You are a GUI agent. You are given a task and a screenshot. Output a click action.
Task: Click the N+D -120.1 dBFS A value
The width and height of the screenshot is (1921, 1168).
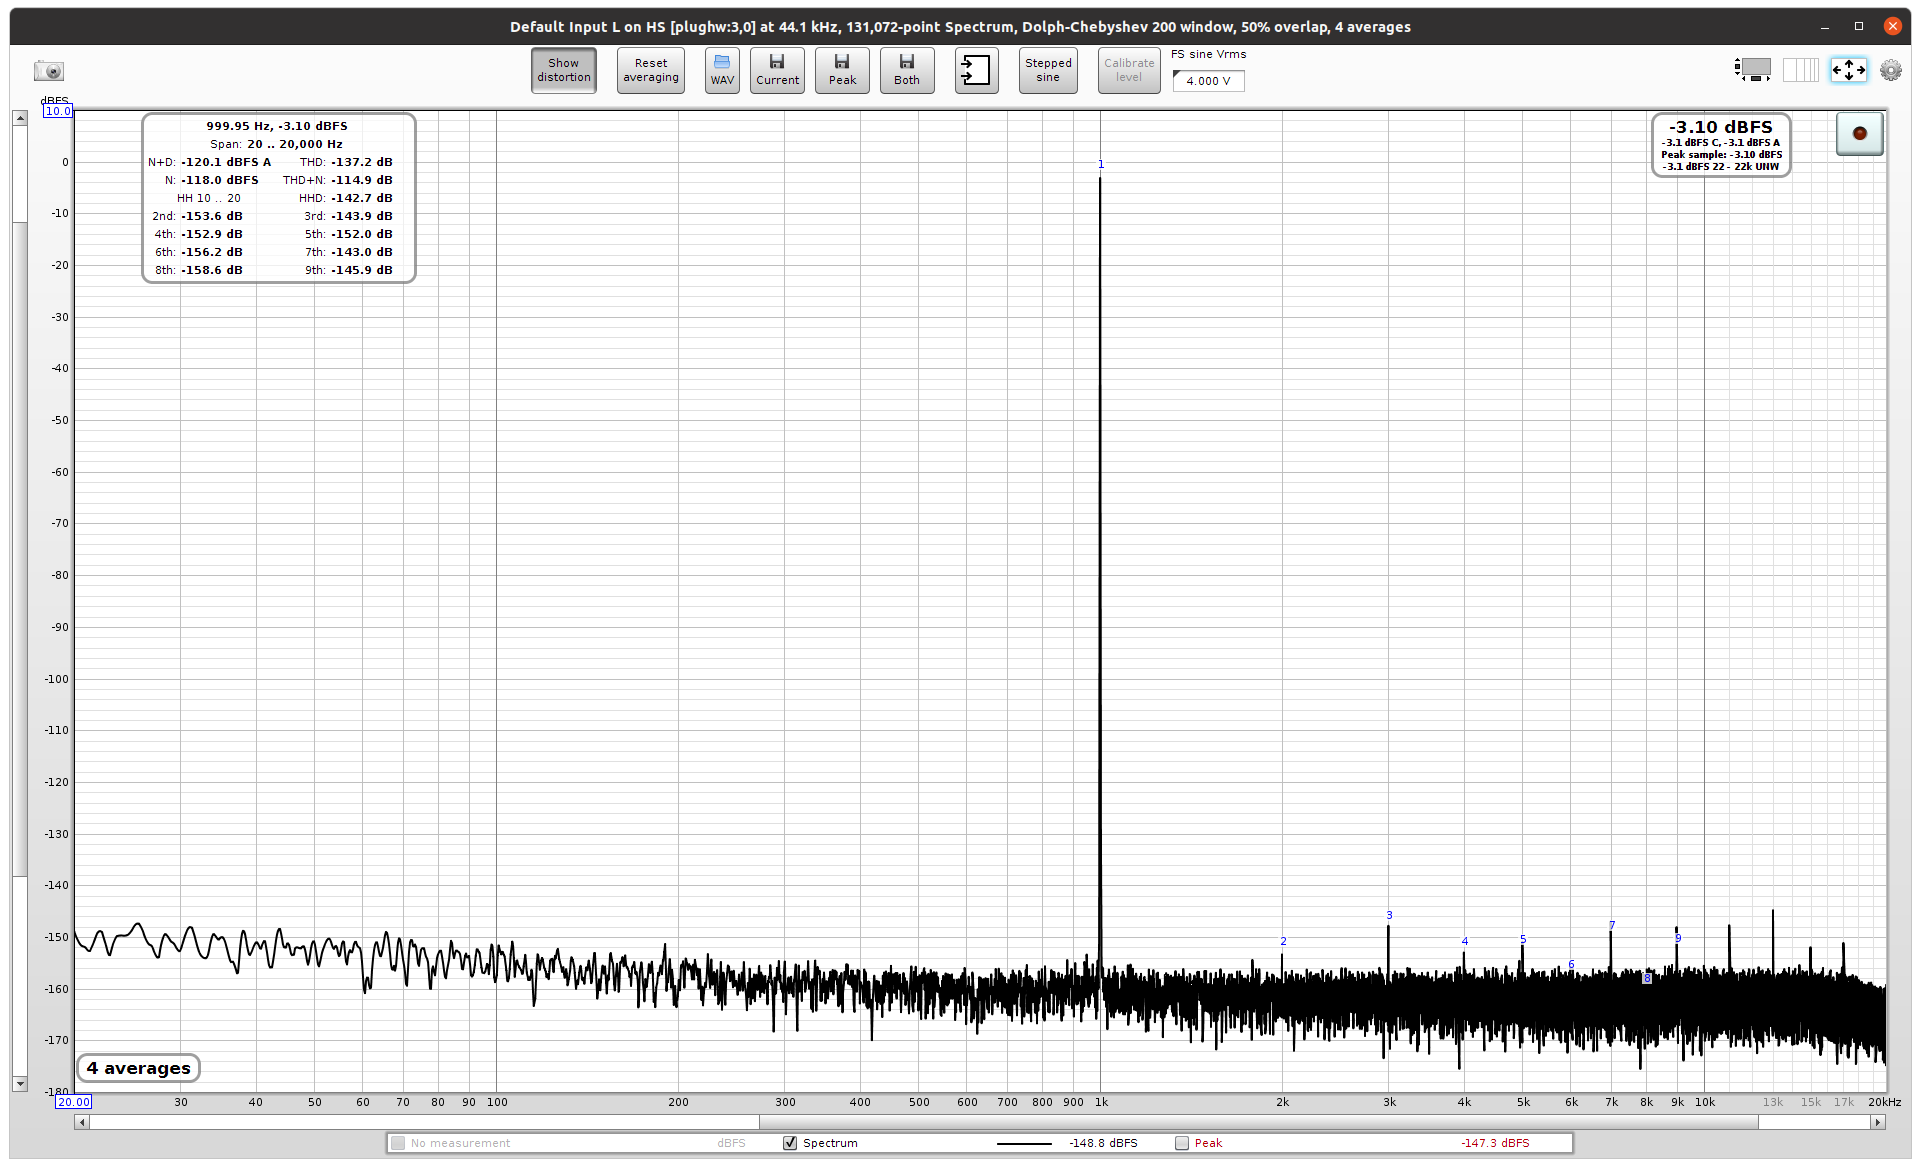pyautogui.click(x=226, y=162)
